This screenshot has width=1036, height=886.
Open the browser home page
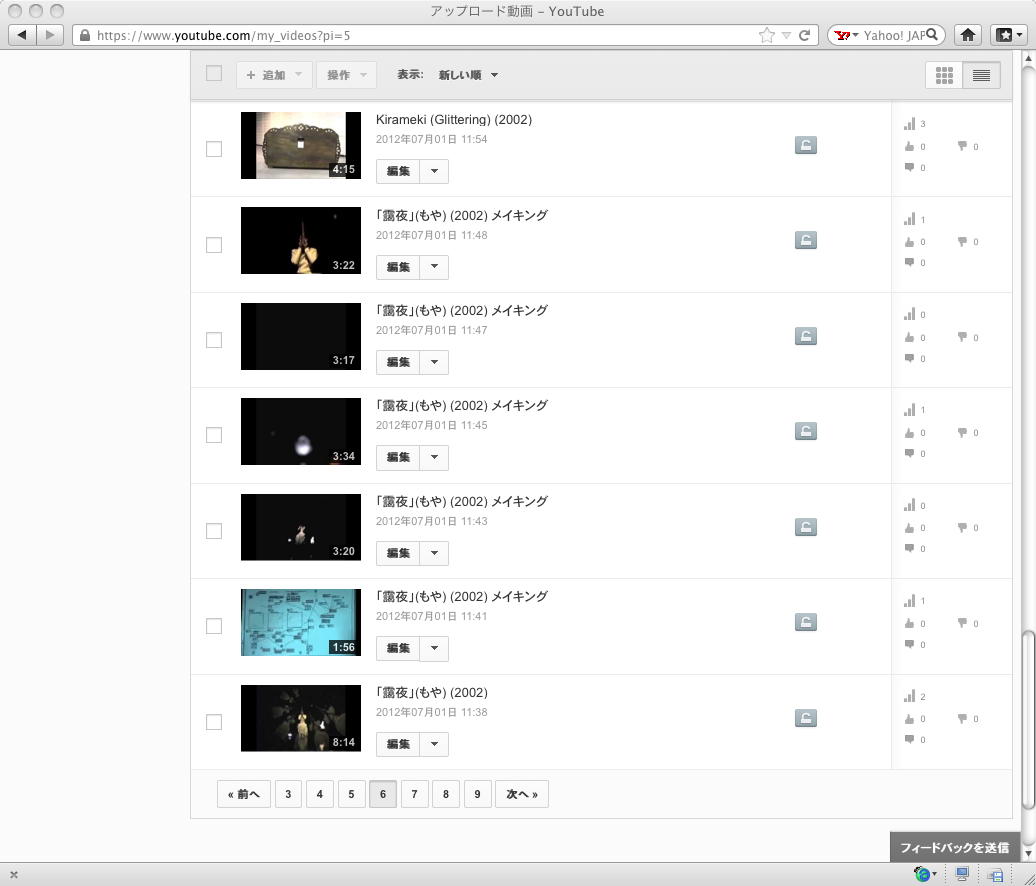(x=968, y=35)
